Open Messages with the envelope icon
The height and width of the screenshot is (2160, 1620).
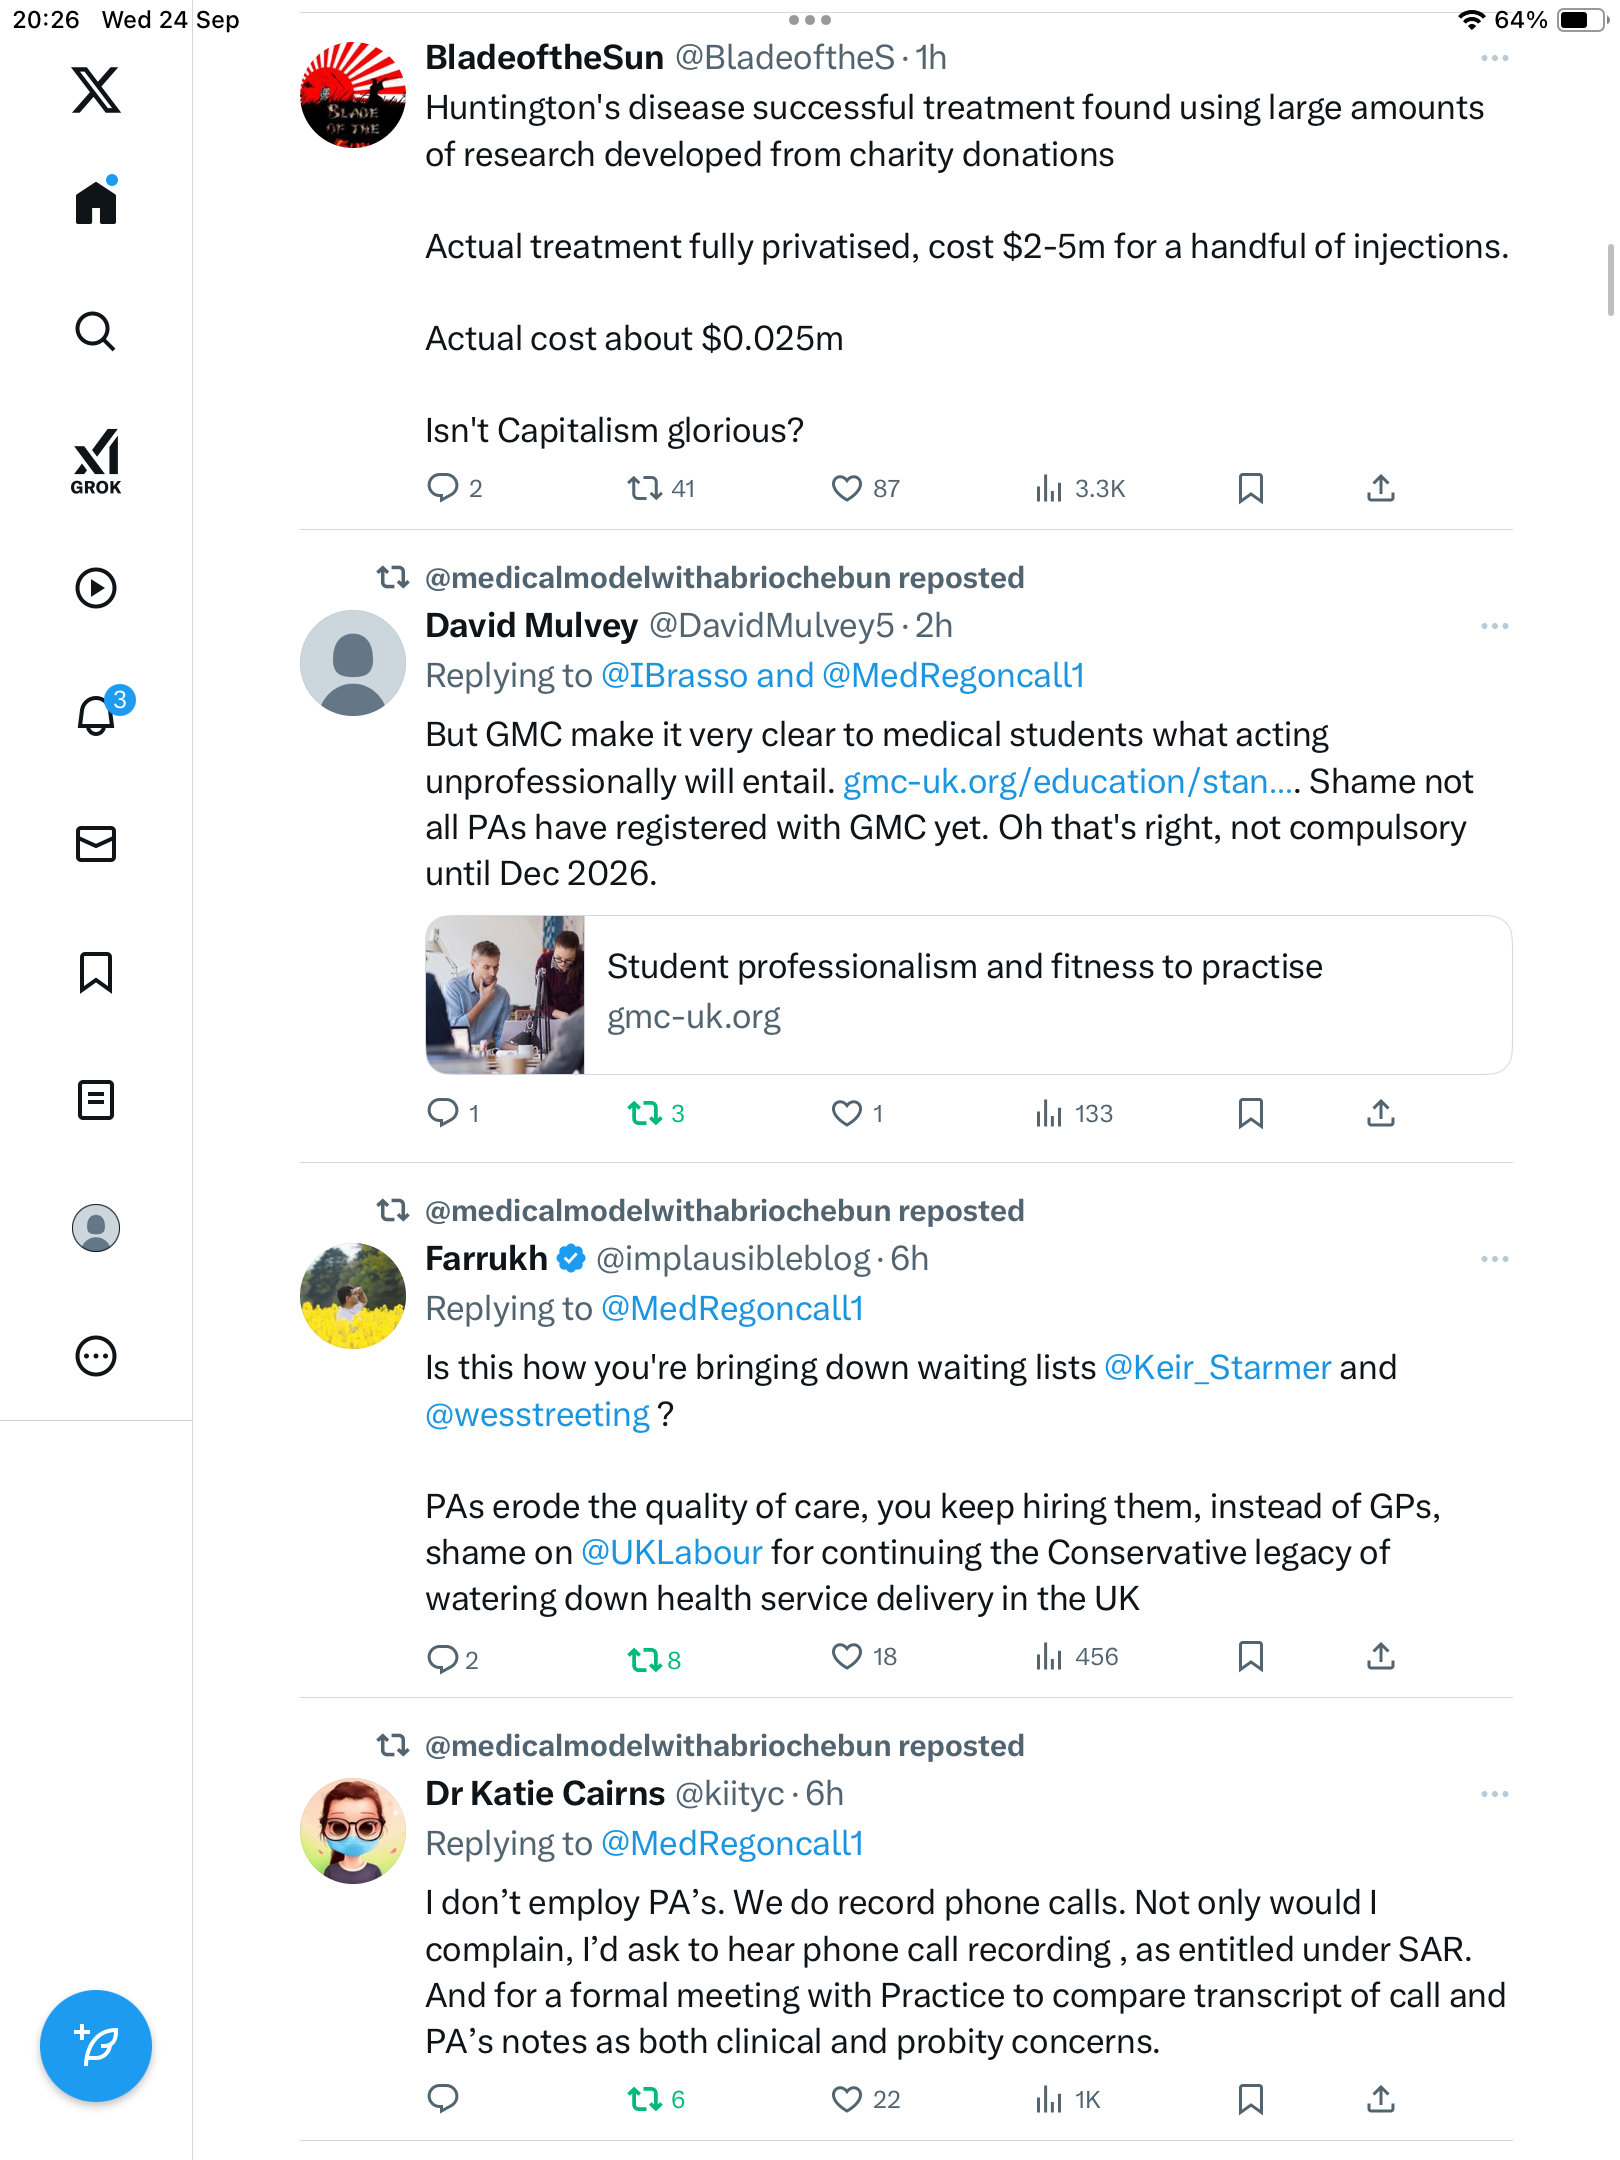pos(96,844)
